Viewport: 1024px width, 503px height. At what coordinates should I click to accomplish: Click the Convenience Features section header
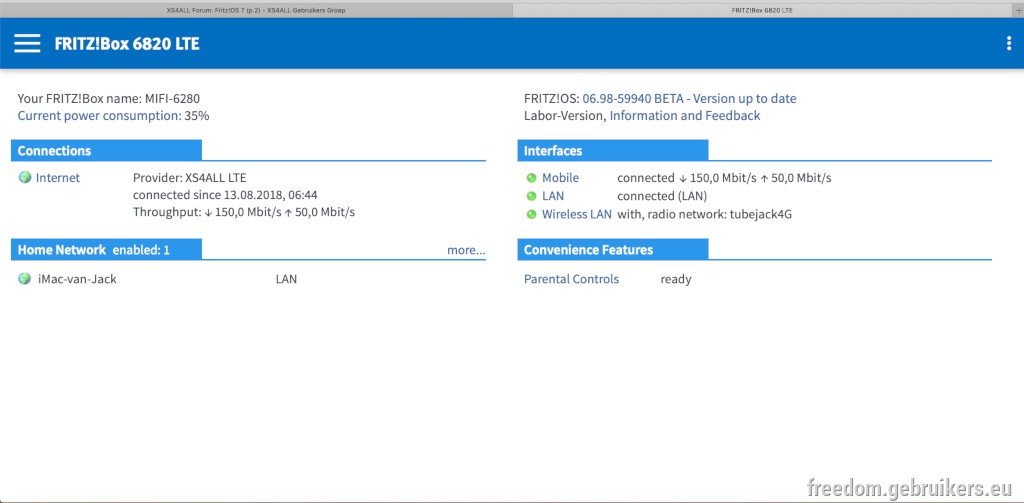pyautogui.click(x=613, y=250)
